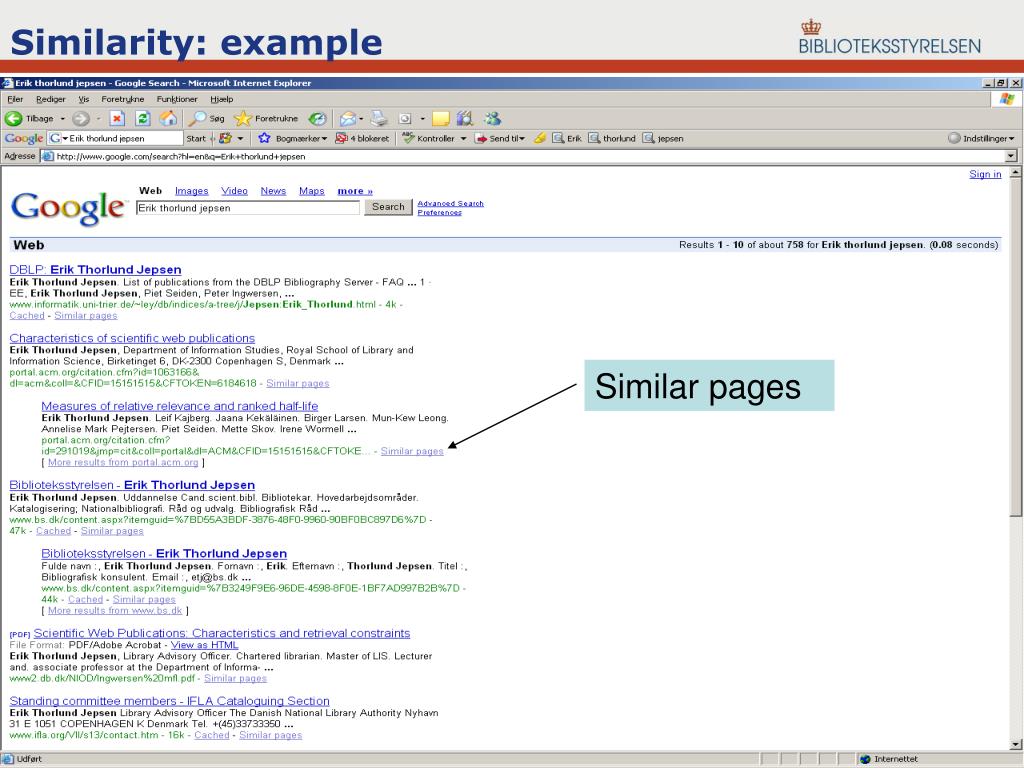Click the Sign in link
This screenshot has width=1024, height=768.
[x=985, y=174]
